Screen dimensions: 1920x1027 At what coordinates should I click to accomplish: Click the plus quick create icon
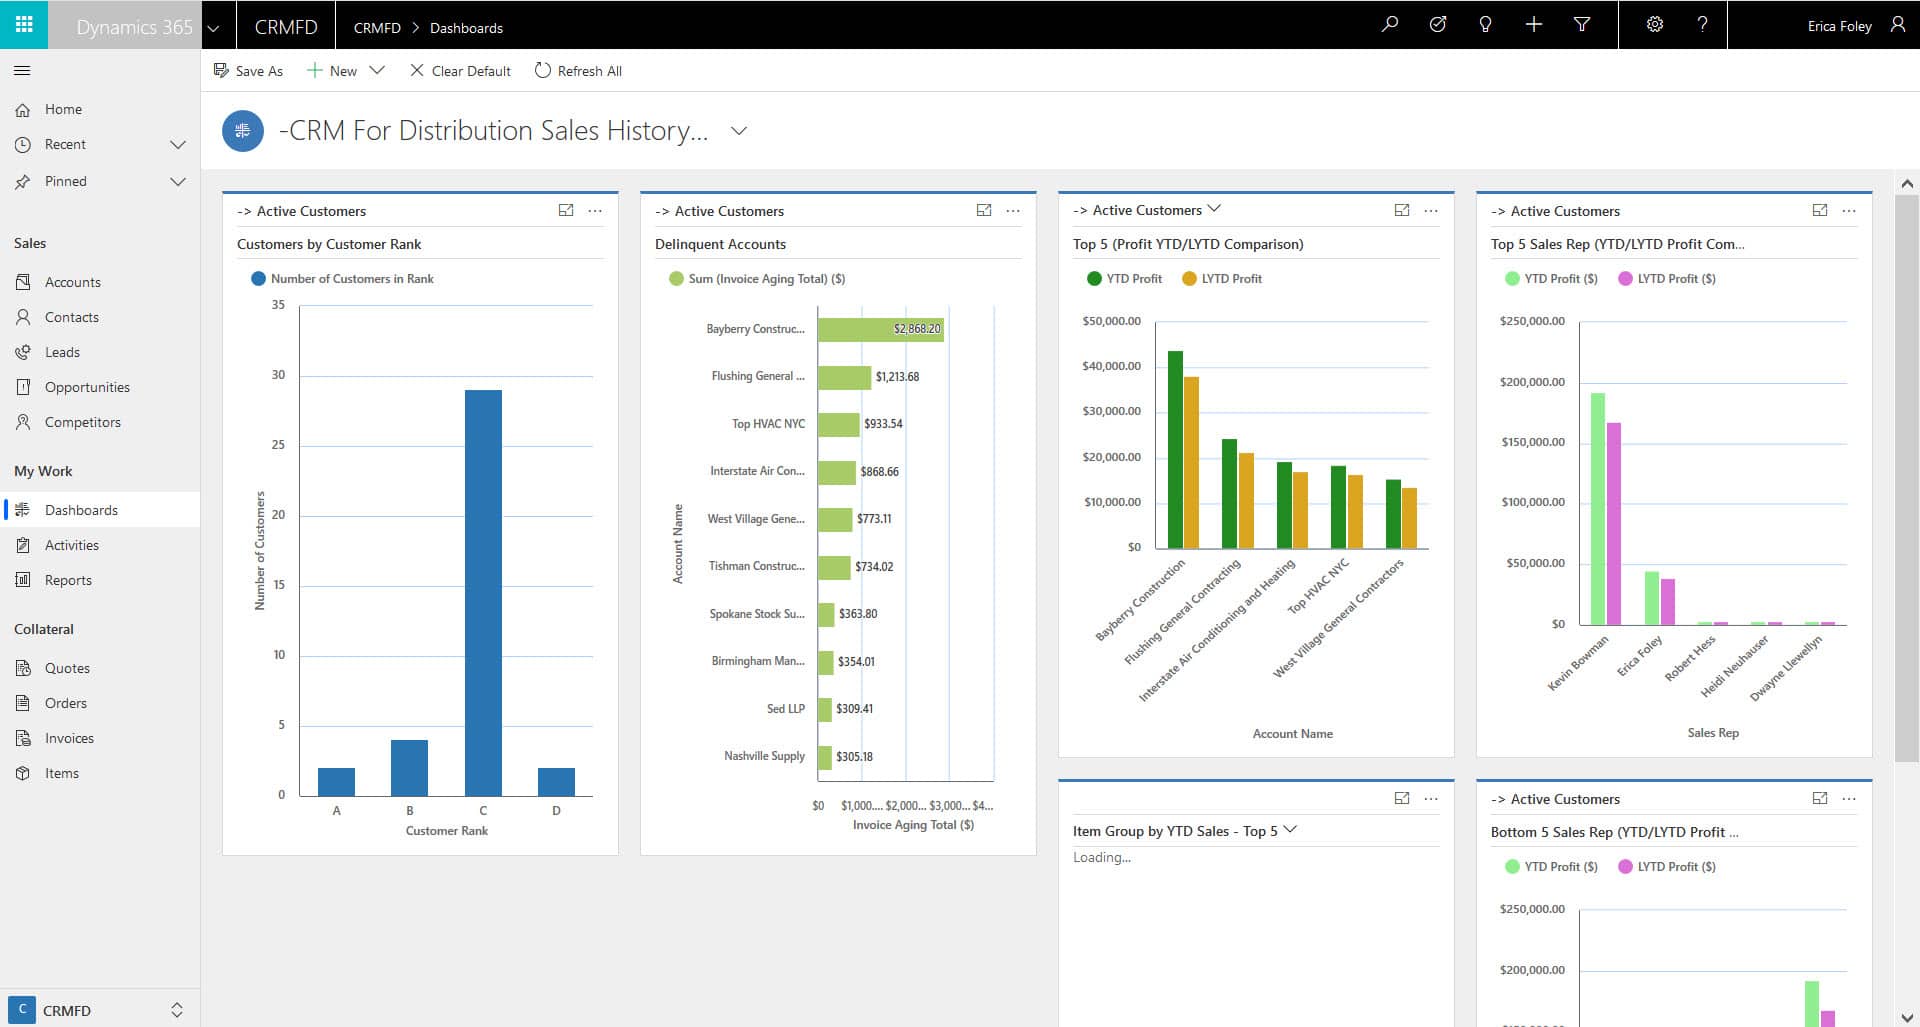1534,24
